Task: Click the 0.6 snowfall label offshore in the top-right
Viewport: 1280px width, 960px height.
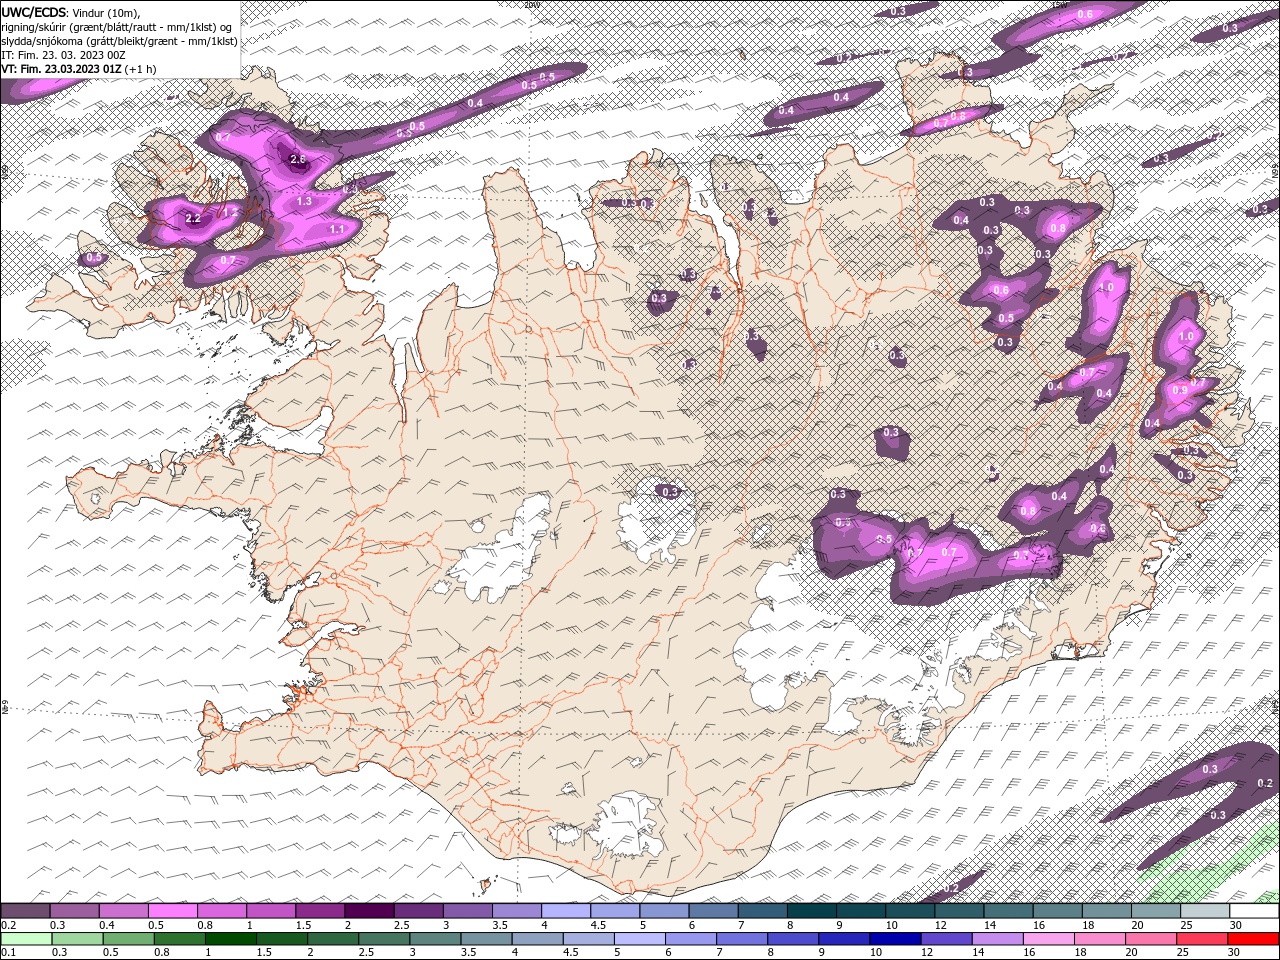Action: (x=1086, y=15)
